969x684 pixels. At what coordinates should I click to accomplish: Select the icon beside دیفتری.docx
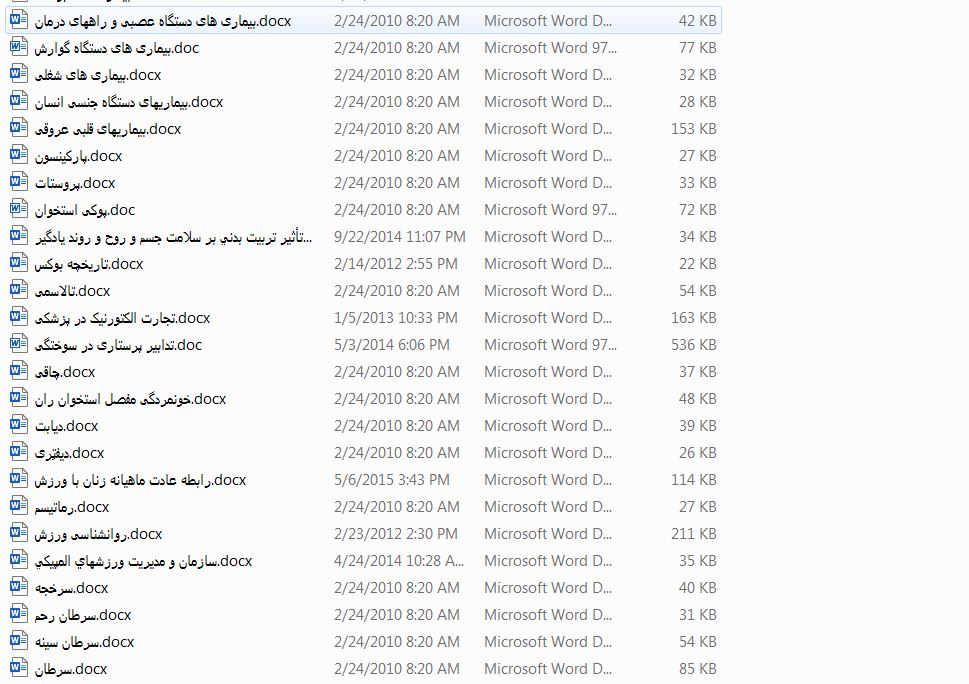click(x=18, y=452)
